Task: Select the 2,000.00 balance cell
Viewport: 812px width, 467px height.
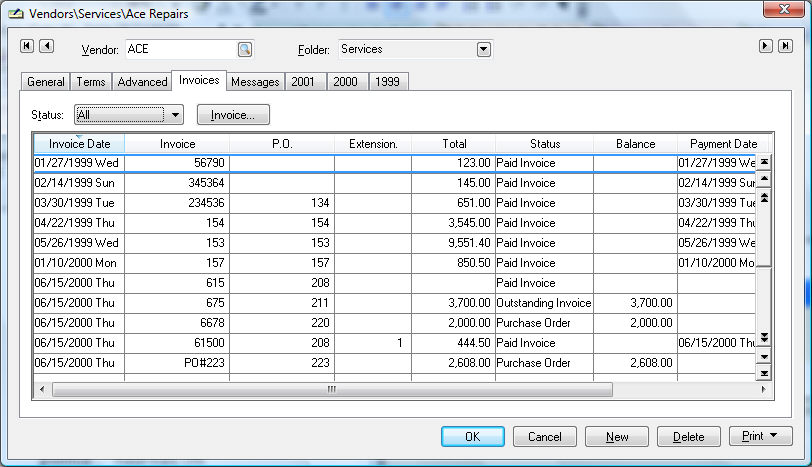Action: [635, 323]
